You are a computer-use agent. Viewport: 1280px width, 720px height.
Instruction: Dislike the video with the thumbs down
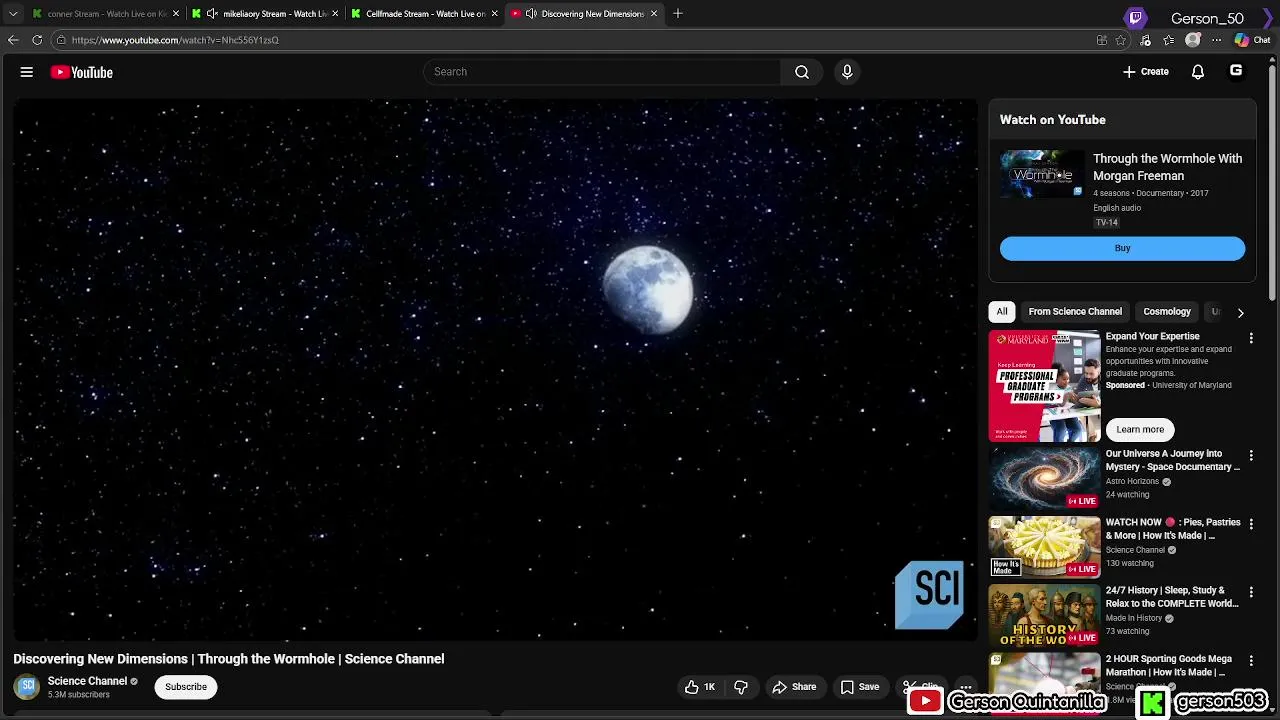(x=741, y=687)
